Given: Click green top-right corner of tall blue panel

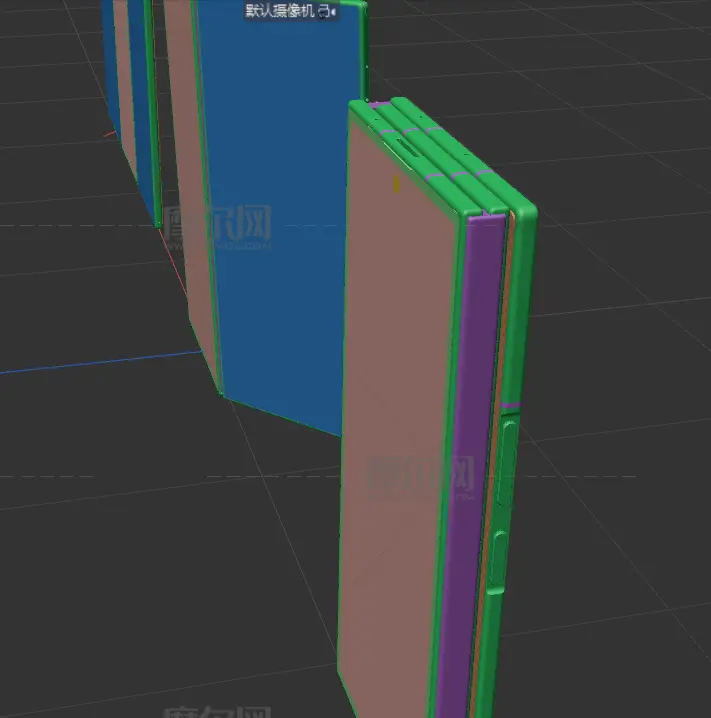Looking at the screenshot, I should (361, 10).
